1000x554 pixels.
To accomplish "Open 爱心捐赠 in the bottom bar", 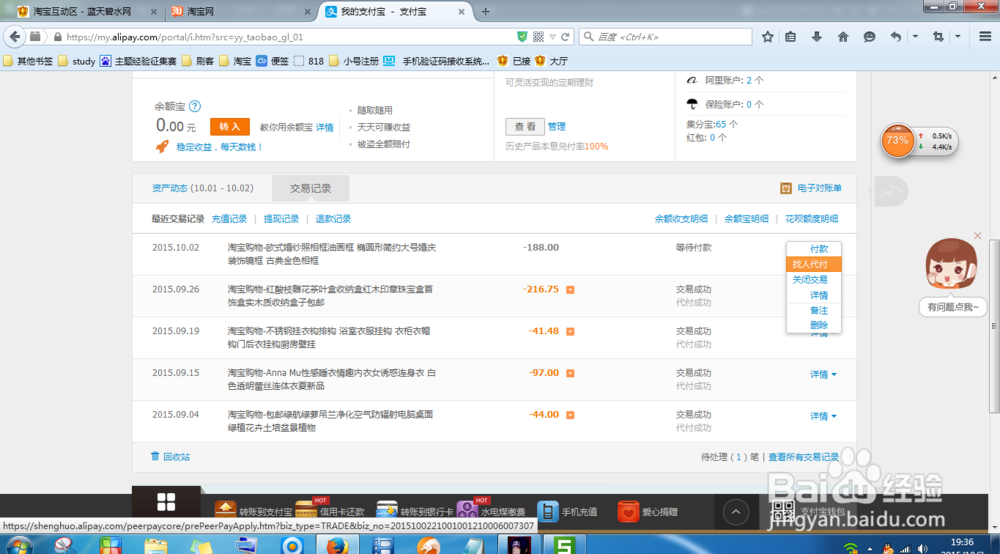I will tap(647, 511).
